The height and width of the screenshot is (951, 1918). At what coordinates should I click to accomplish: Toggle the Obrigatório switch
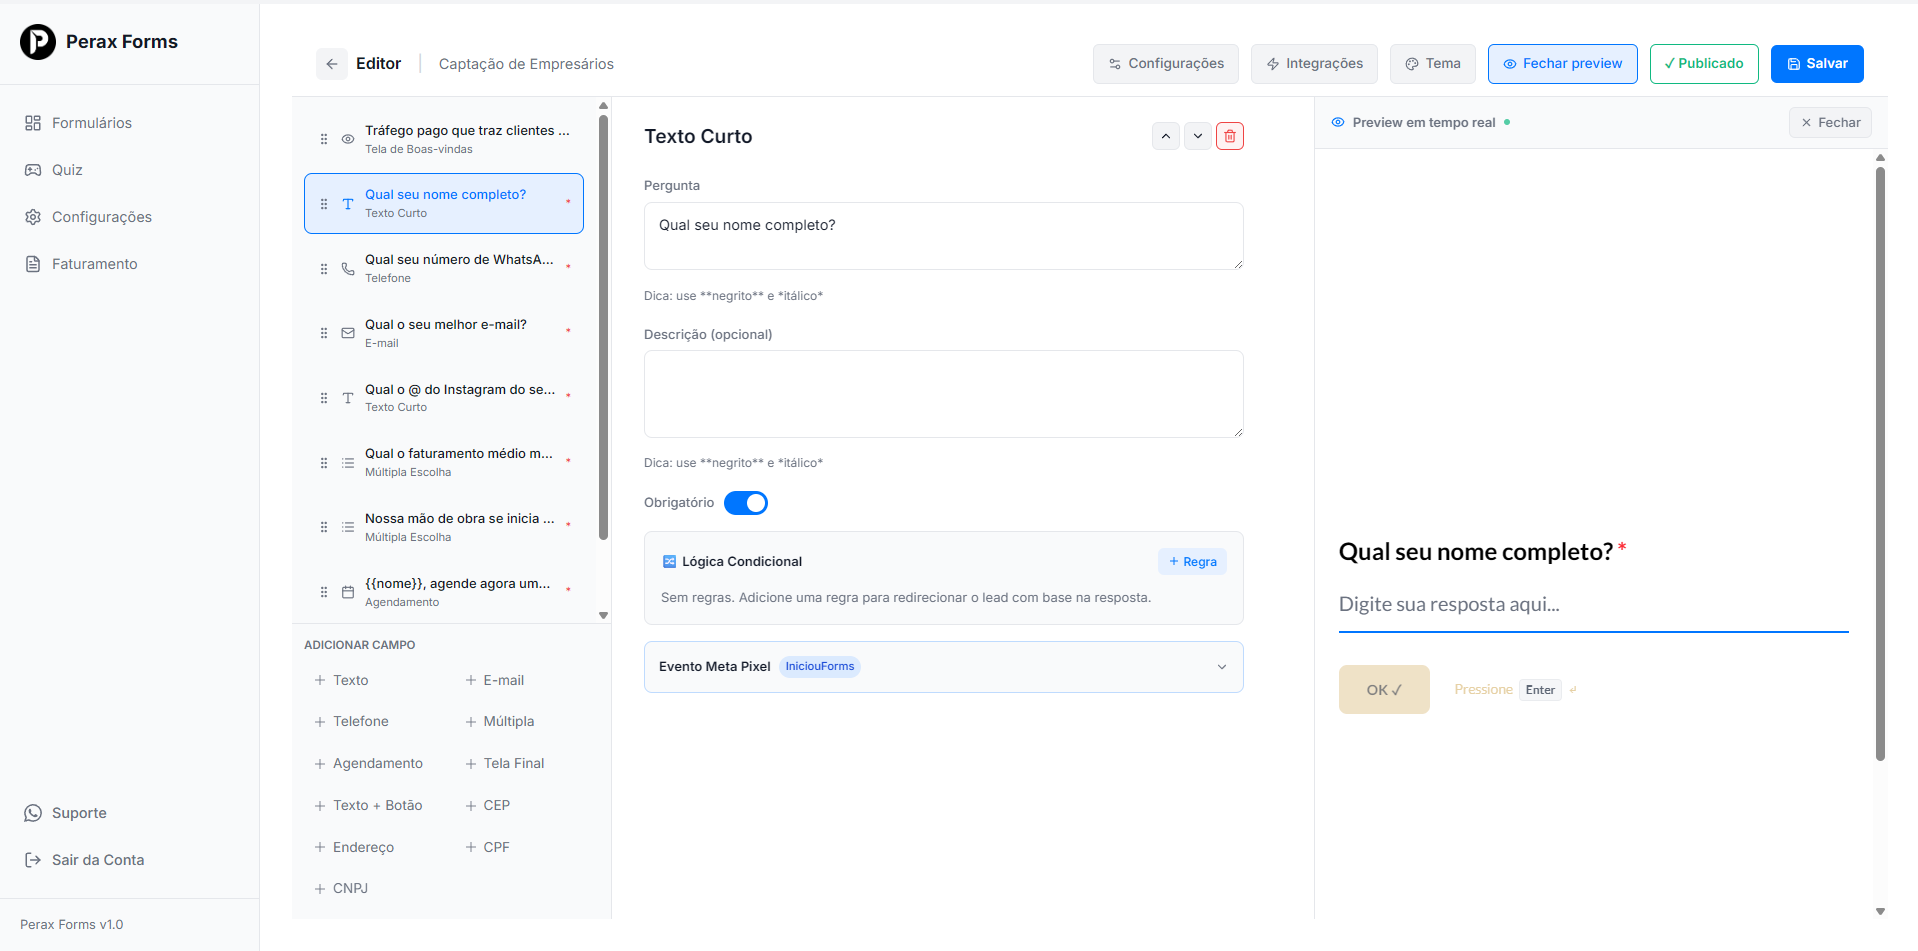pyautogui.click(x=746, y=503)
